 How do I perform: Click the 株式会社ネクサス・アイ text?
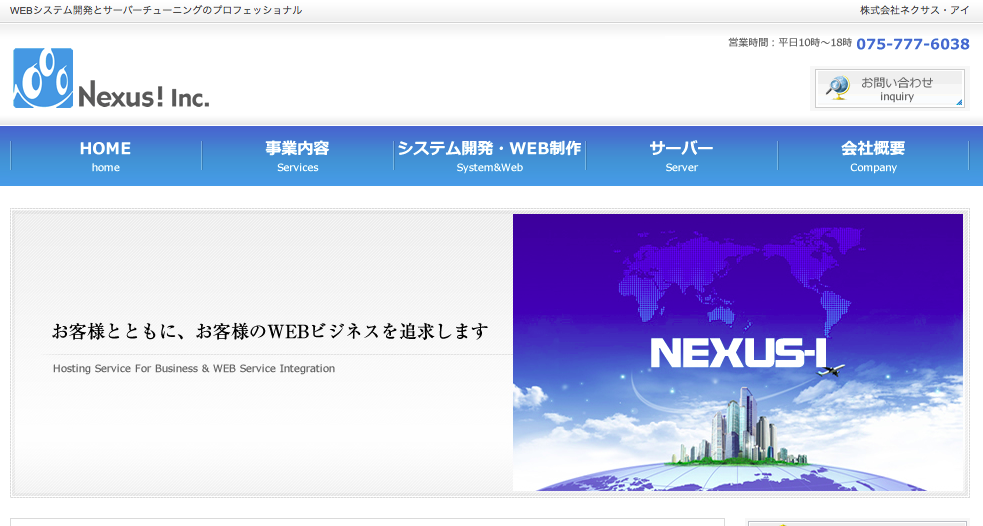coord(915,10)
